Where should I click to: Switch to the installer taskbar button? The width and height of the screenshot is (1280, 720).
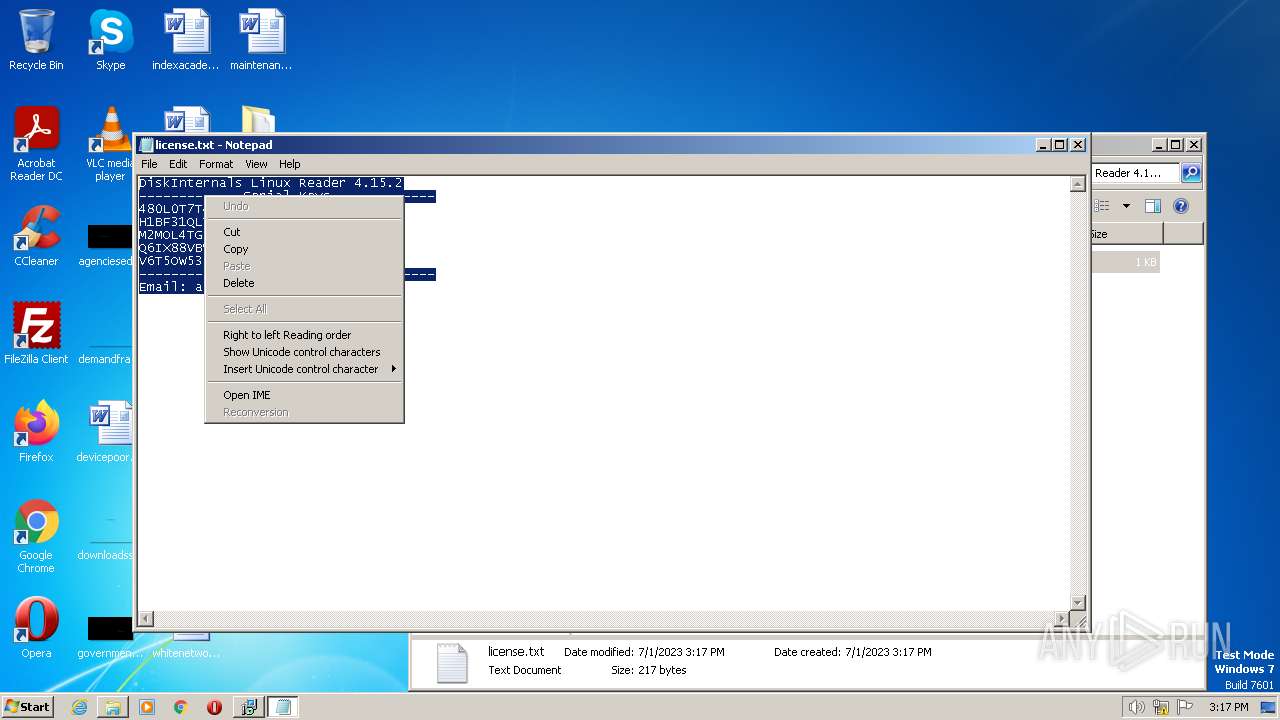(248, 707)
